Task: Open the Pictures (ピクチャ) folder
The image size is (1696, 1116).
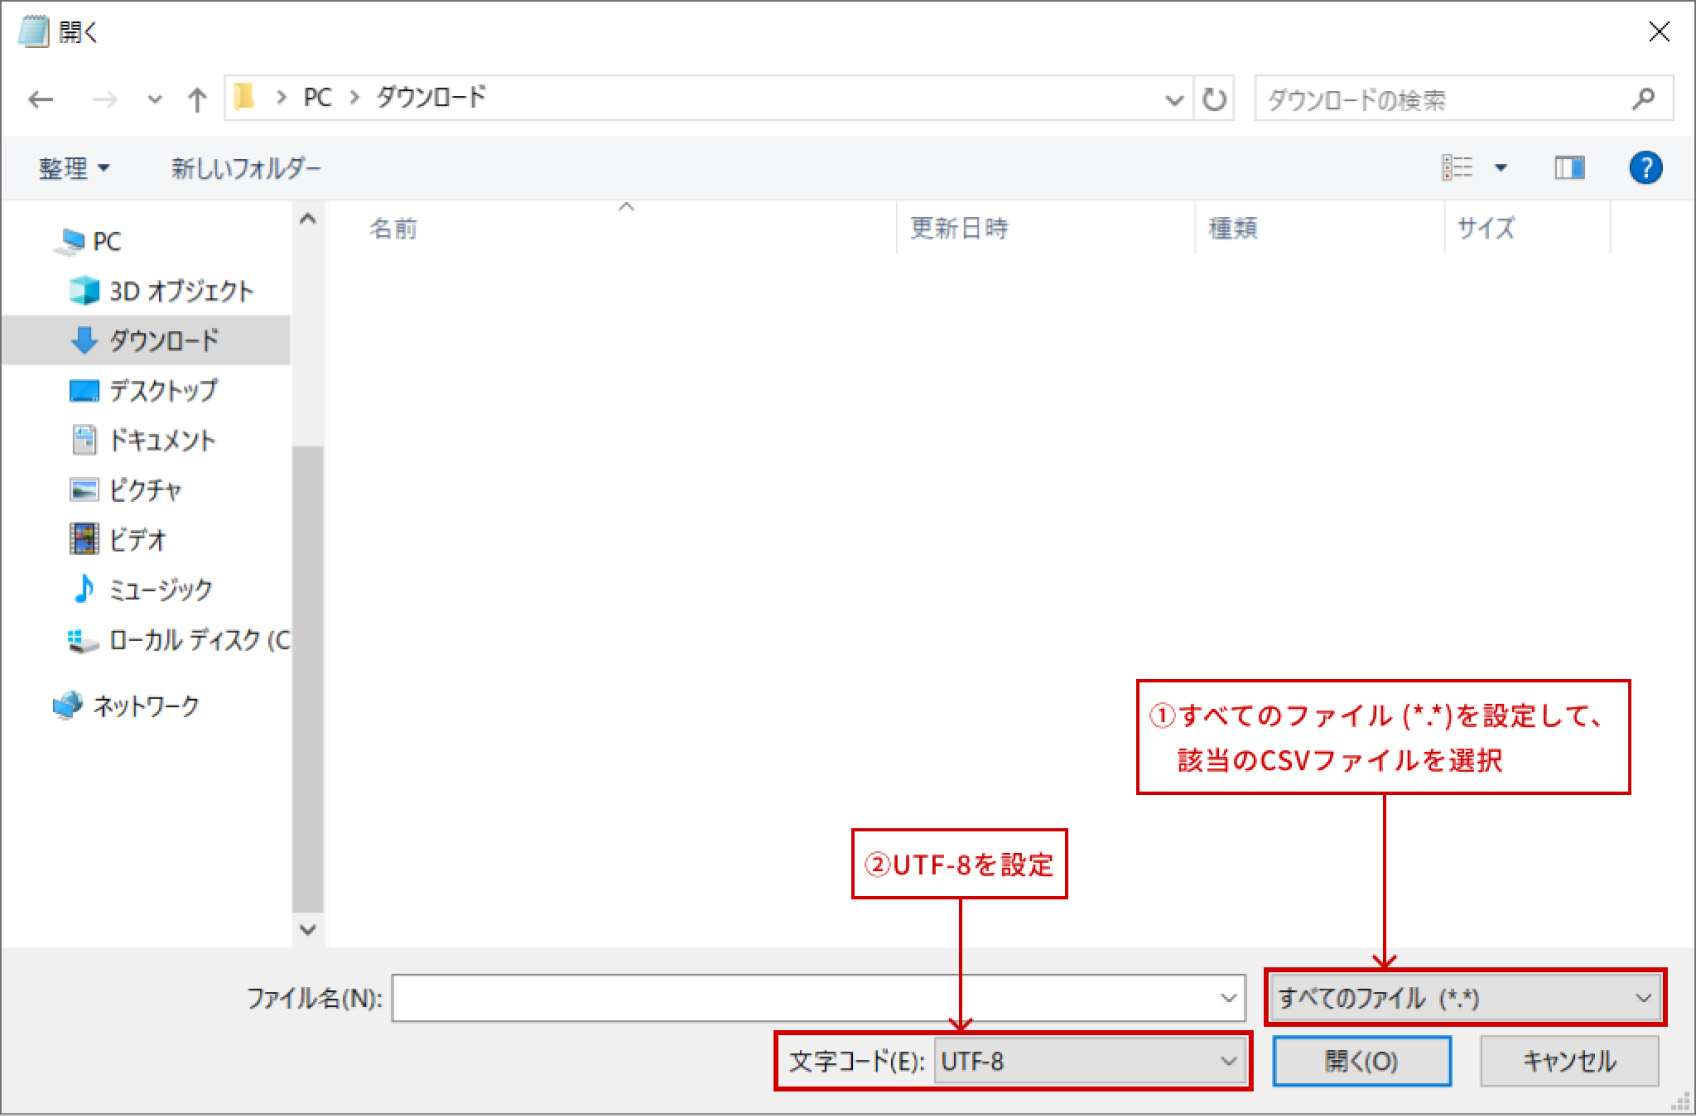Action: (x=146, y=489)
